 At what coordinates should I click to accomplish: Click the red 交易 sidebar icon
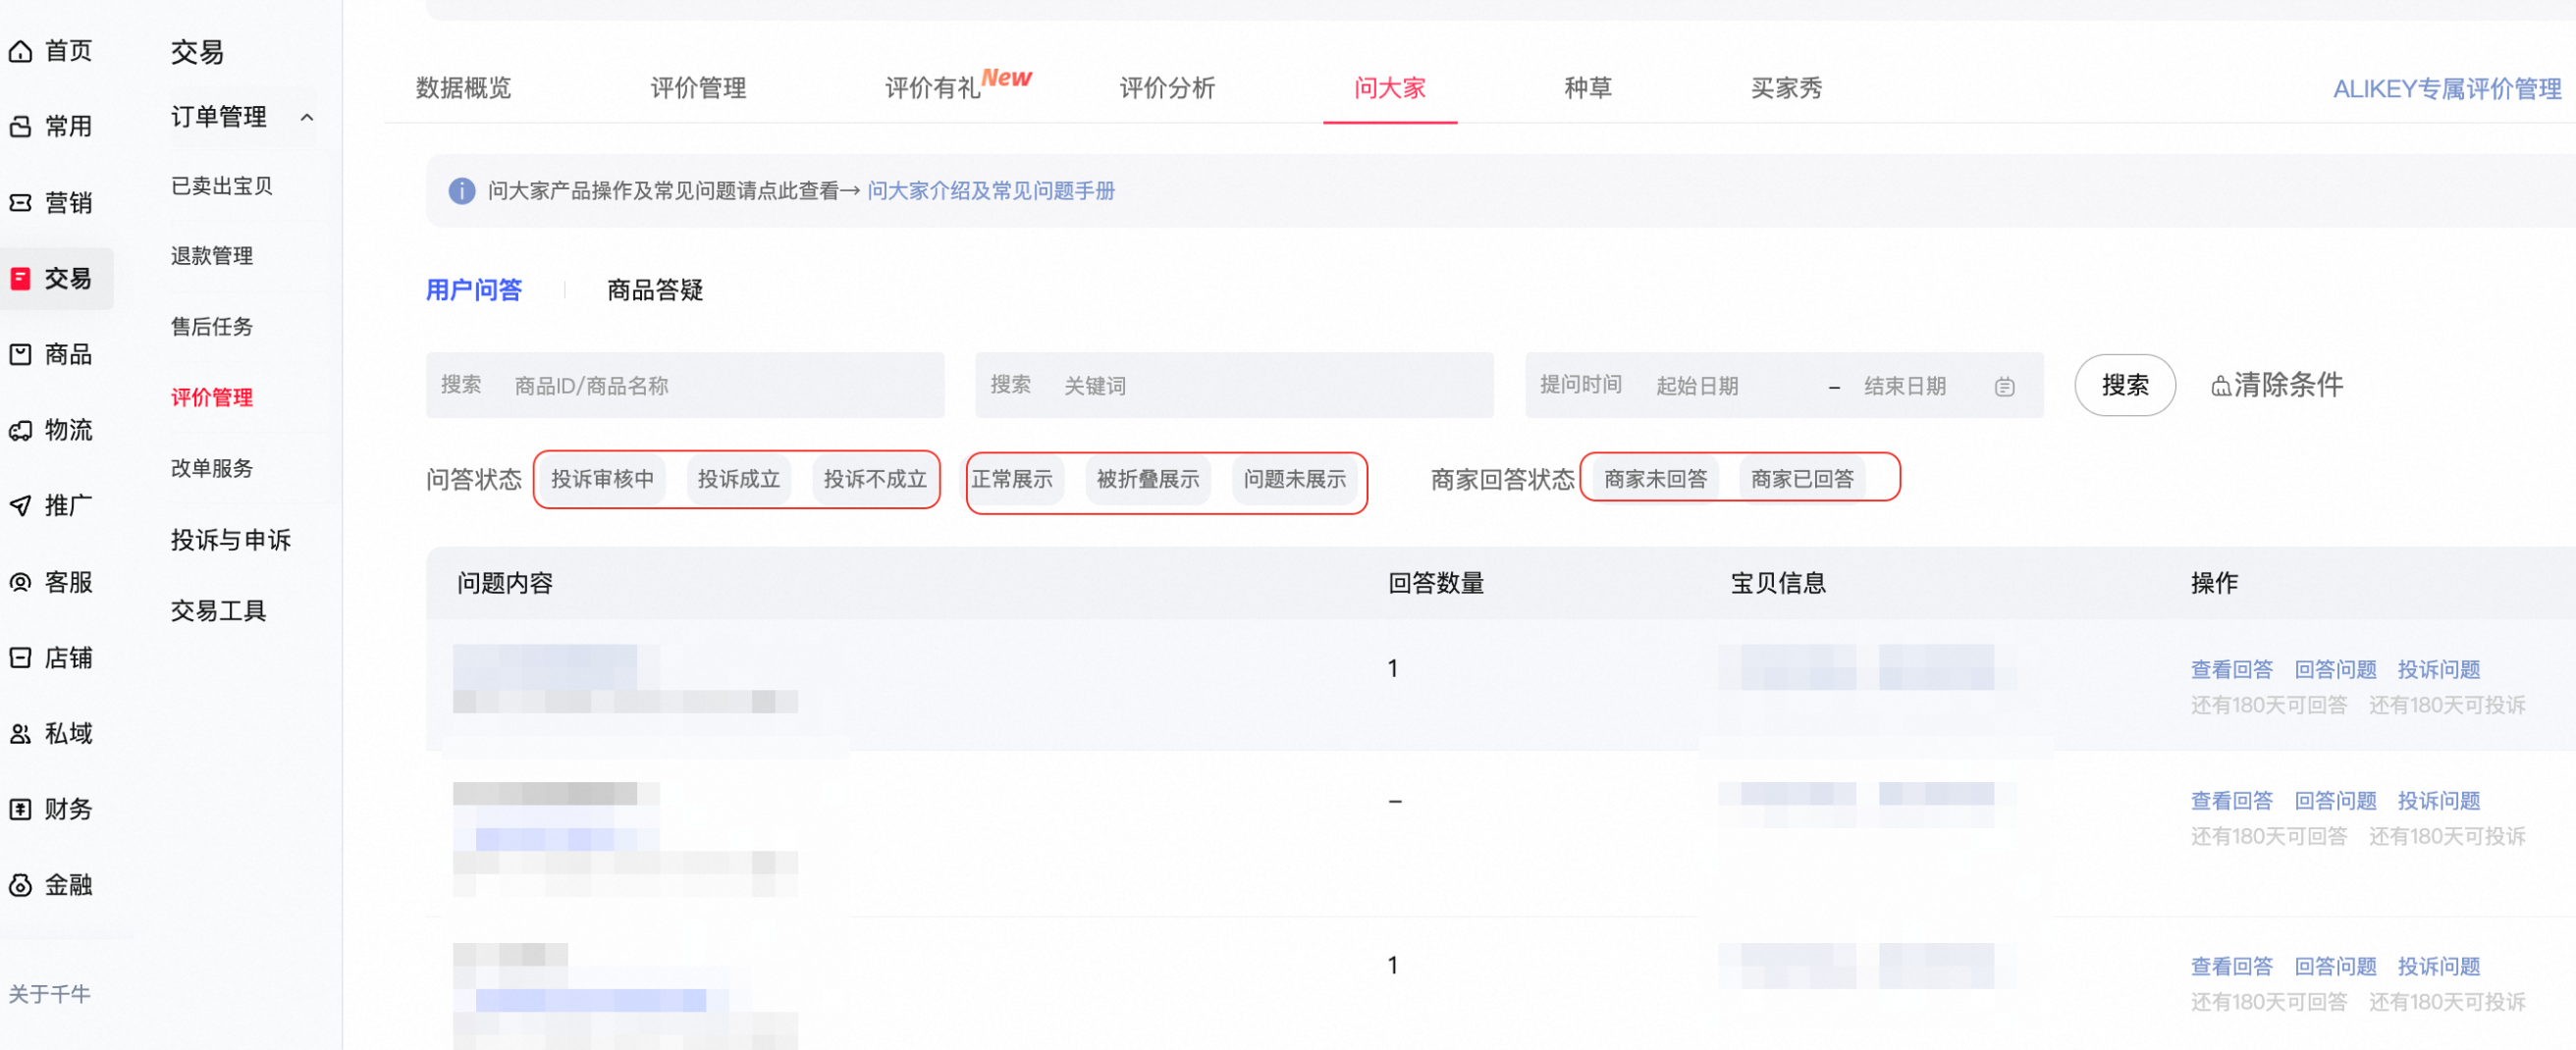(x=20, y=278)
